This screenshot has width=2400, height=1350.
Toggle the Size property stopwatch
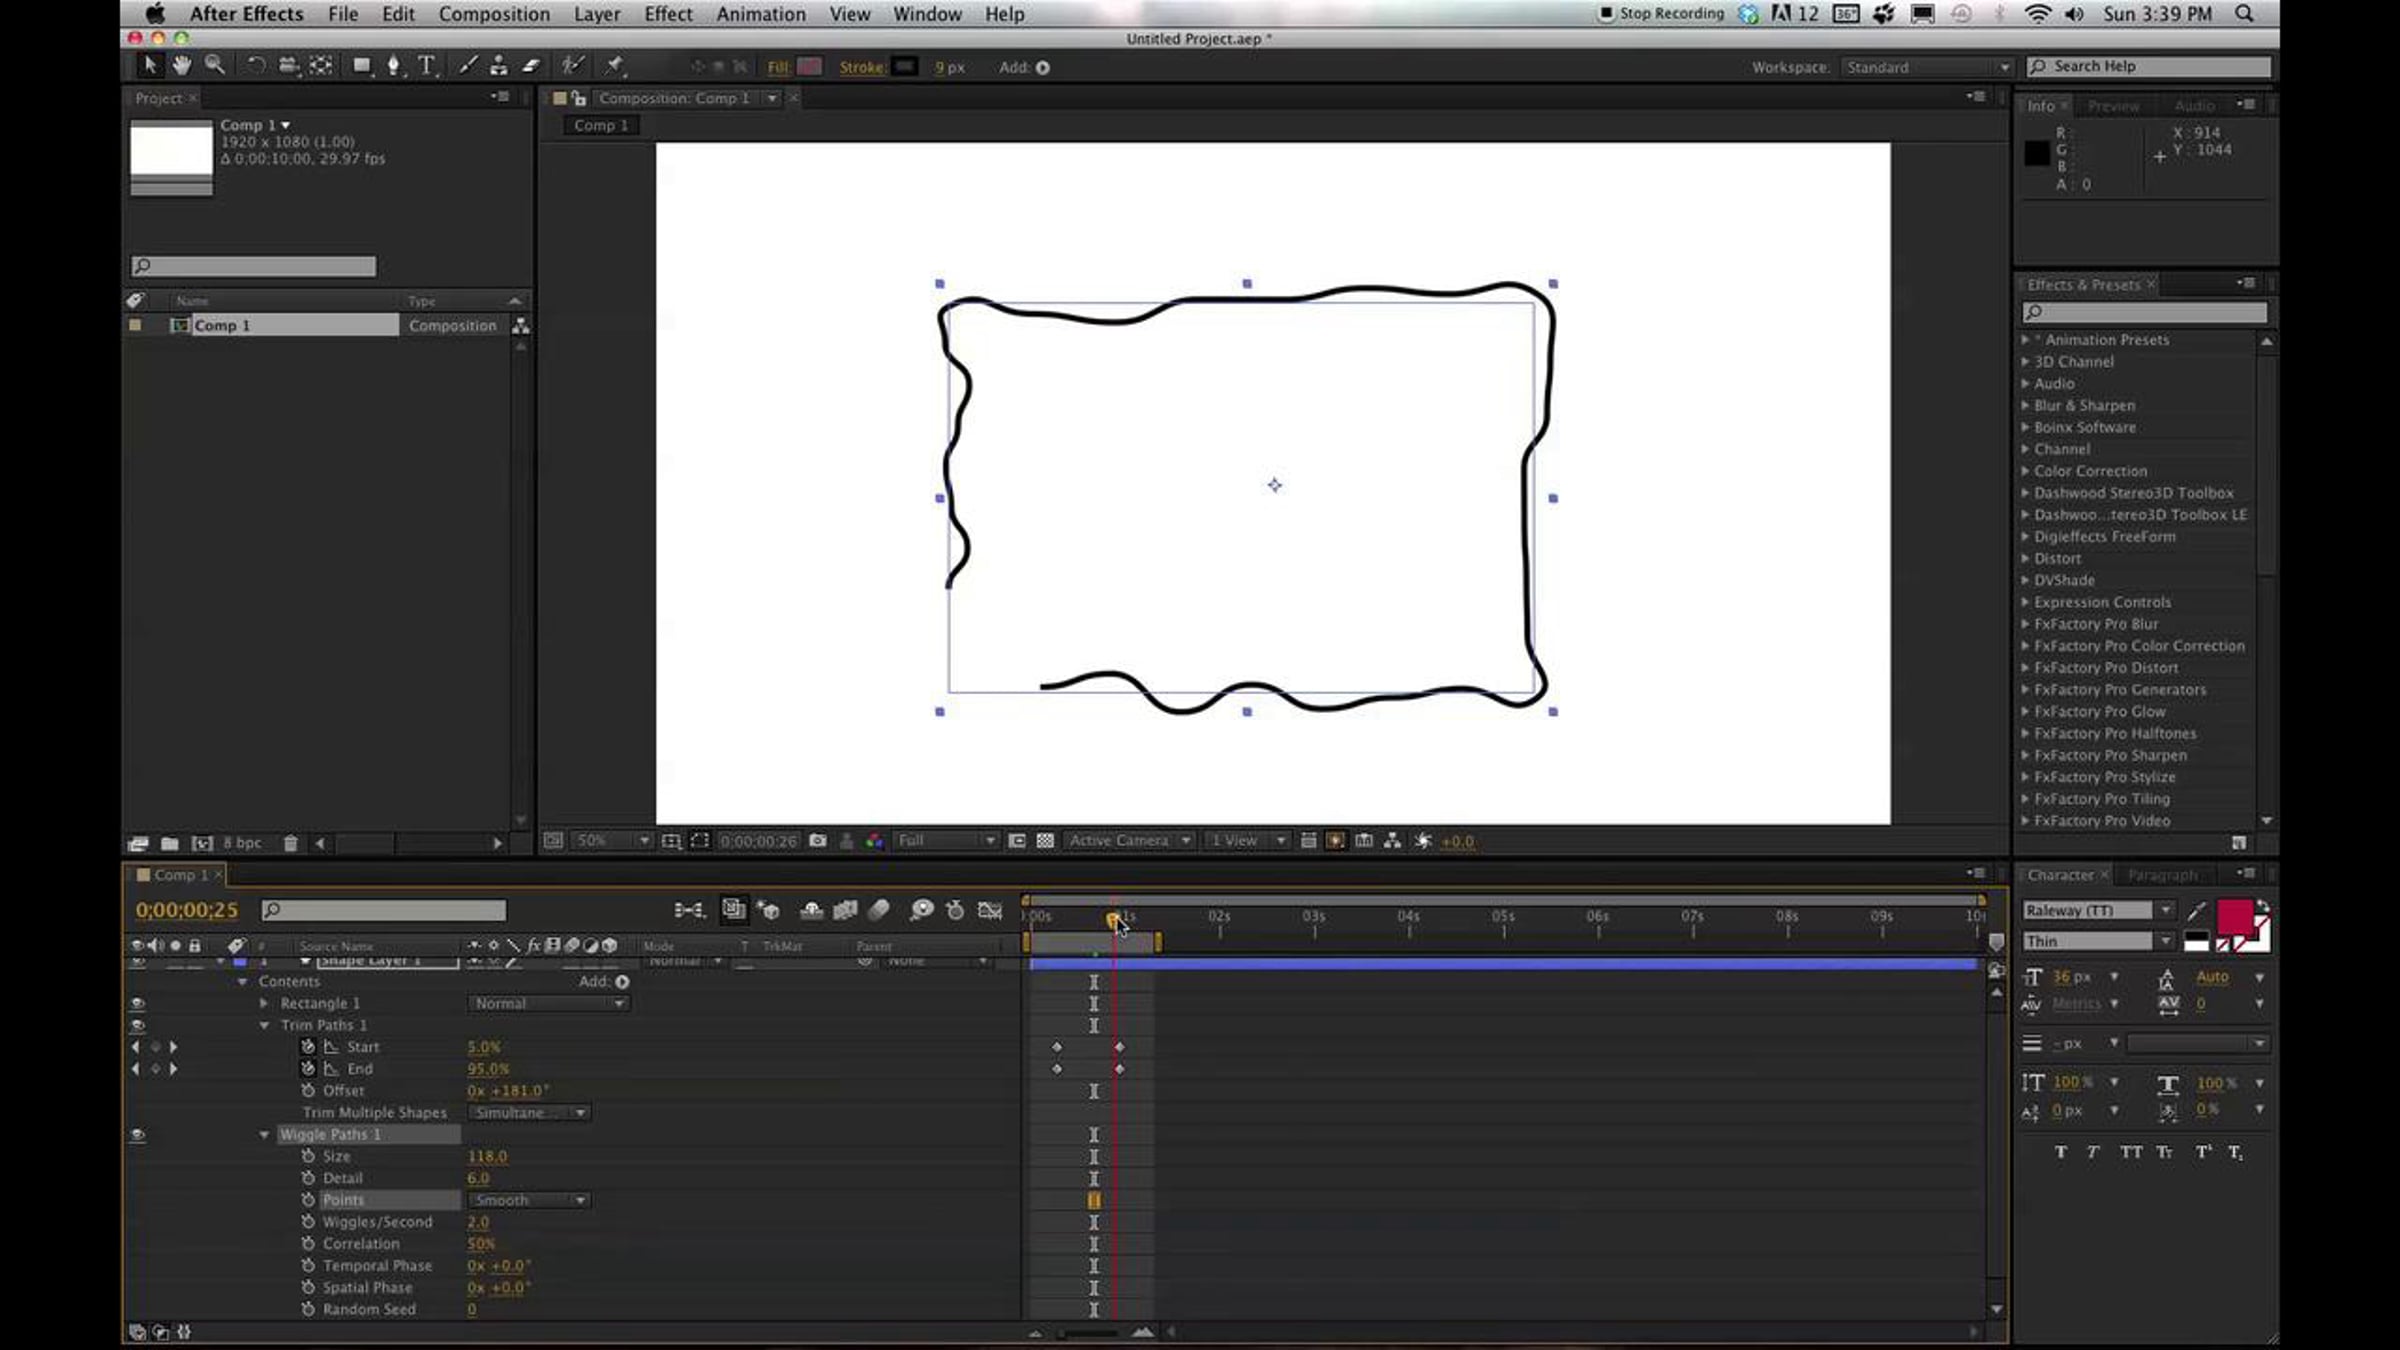[x=308, y=1156]
